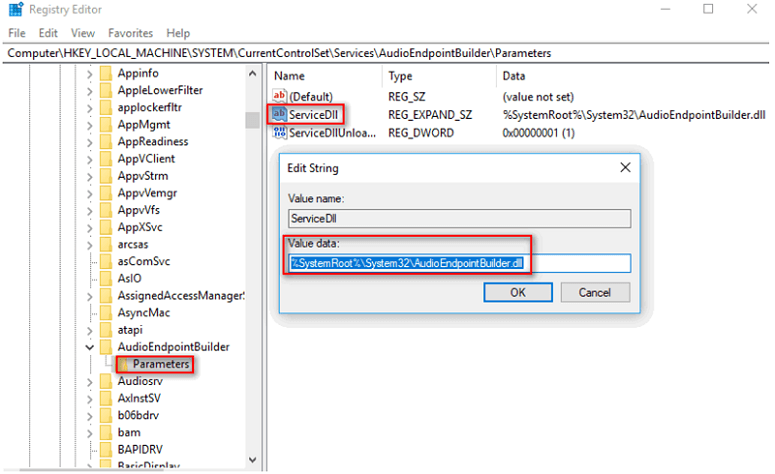Viewport: 775px width, 474px height.
Task: Expand the AppvStrm key
Action: [x=89, y=177]
